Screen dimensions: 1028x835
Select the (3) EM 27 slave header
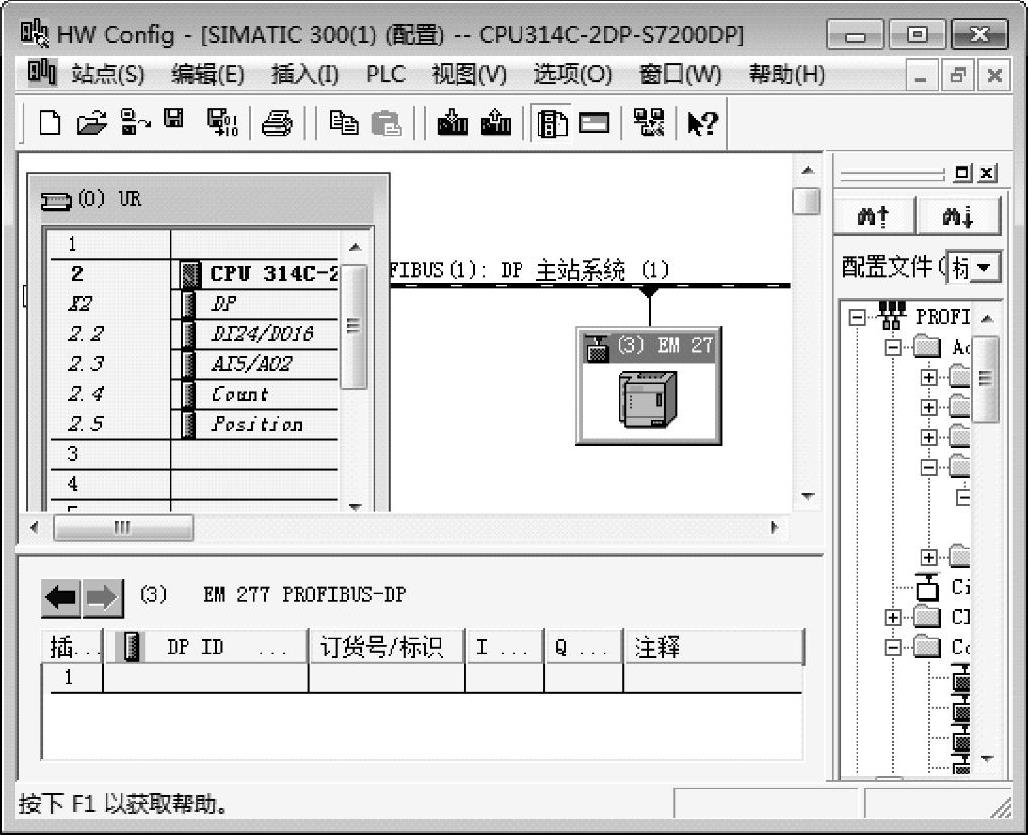[x=649, y=345]
